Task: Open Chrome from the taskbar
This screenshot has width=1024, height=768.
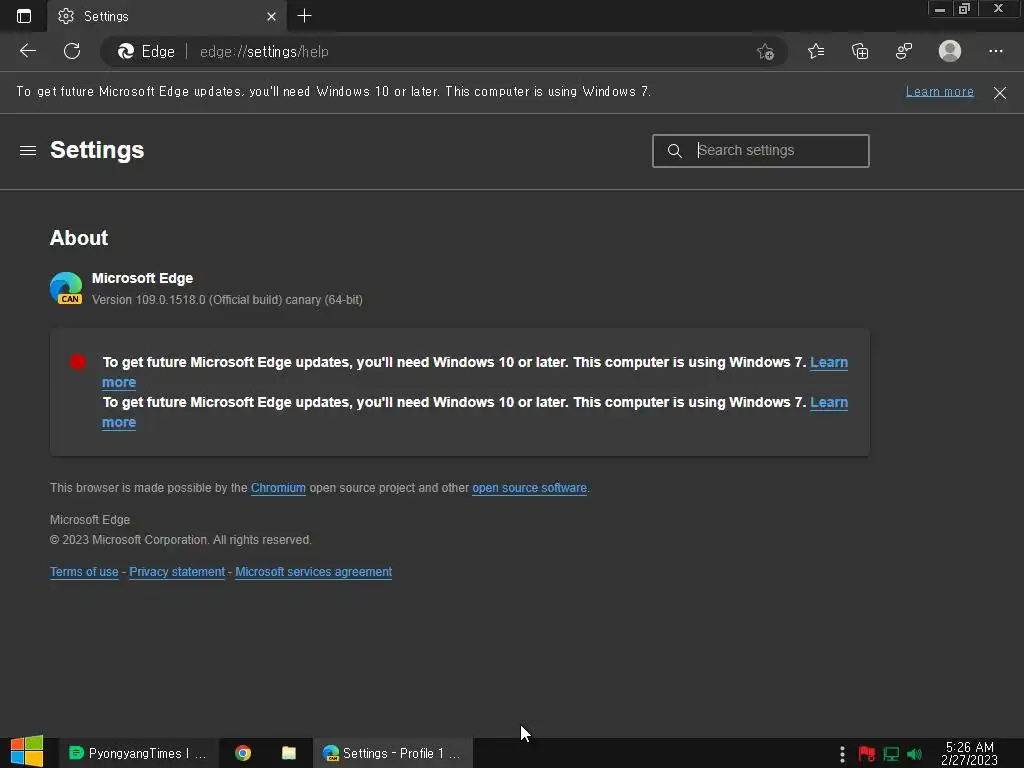Action: point(243,754)
